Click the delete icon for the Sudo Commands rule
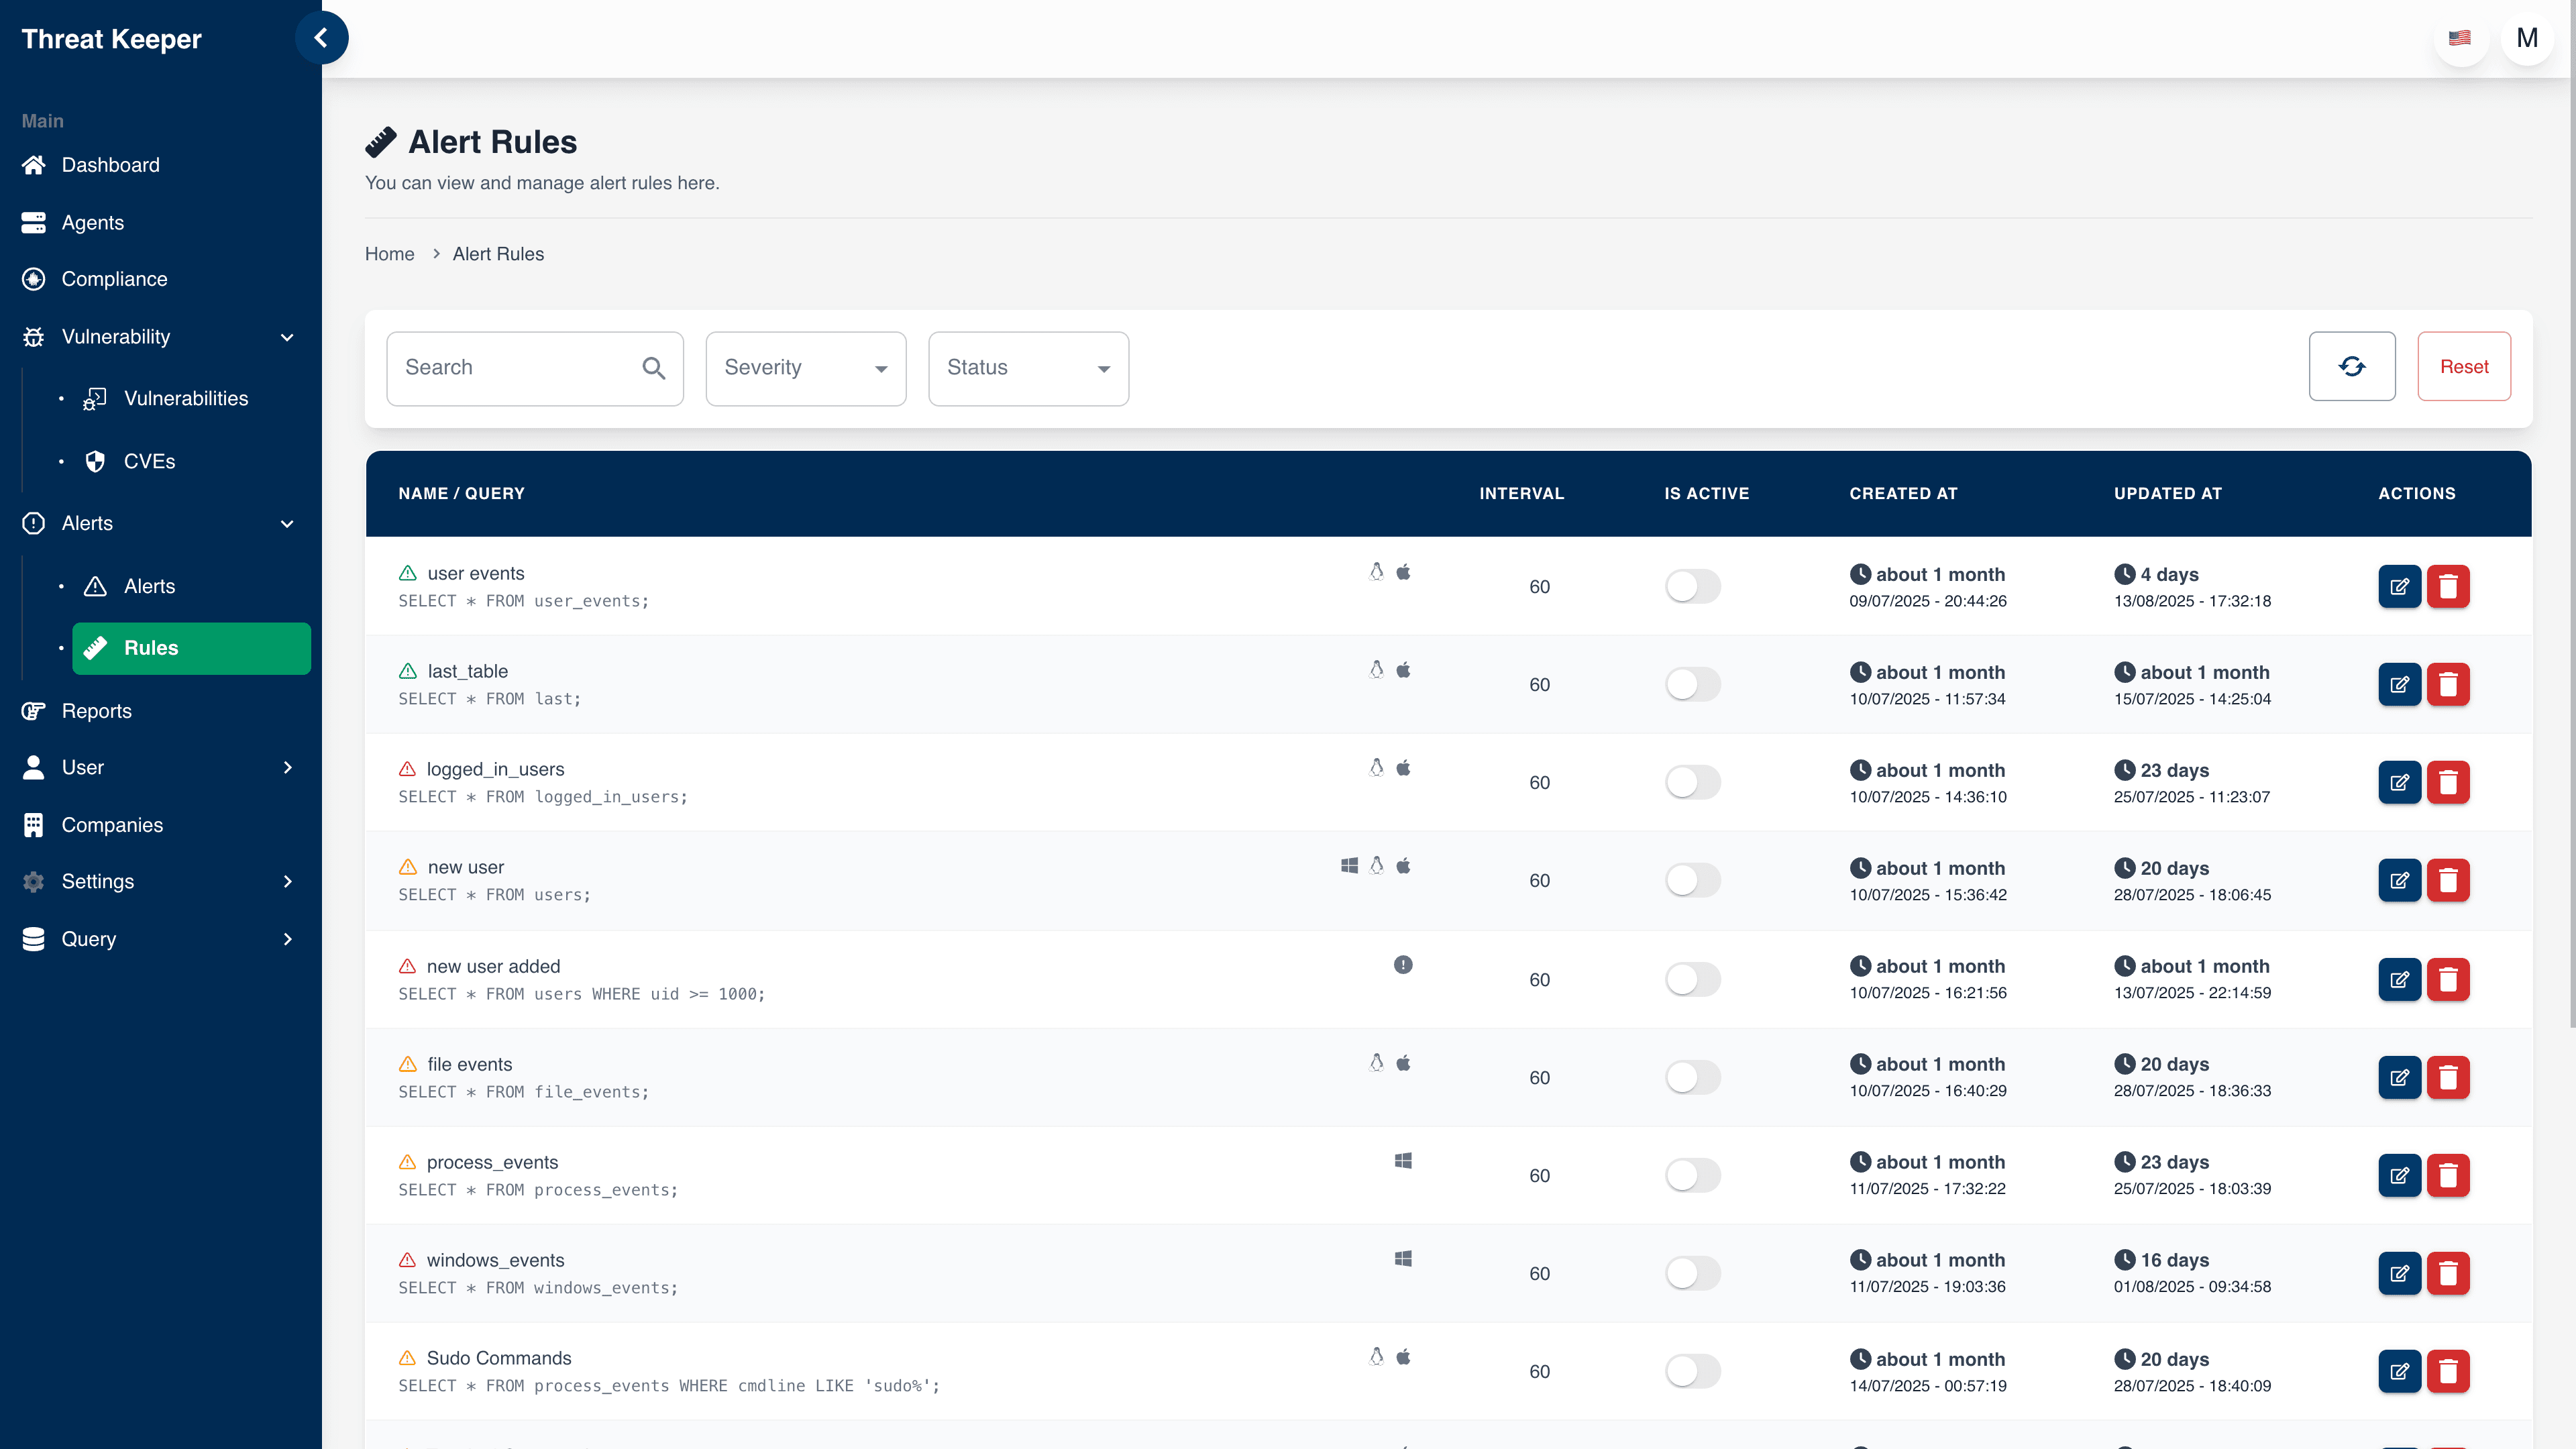 coord(2449,1371)
